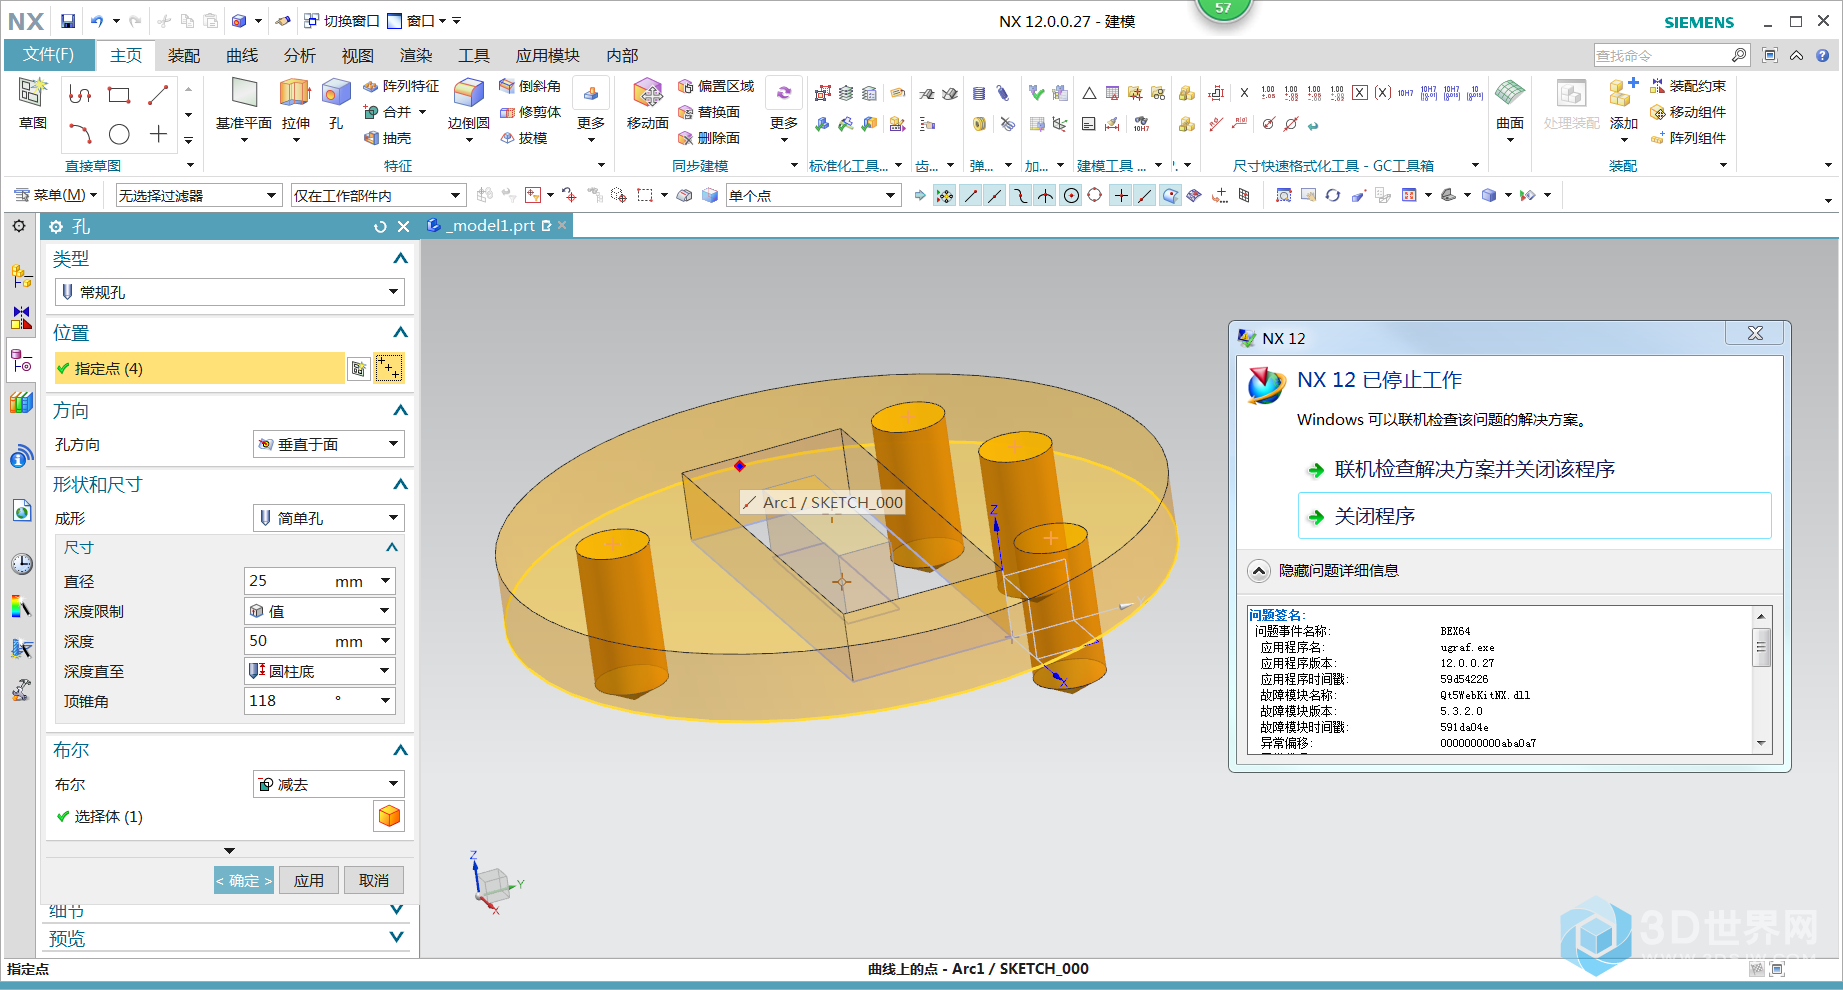Toggle End Point snap (first slash icon)
Image resolution: width=1843 pixels, height=990 pixels.
coord(970,196)
